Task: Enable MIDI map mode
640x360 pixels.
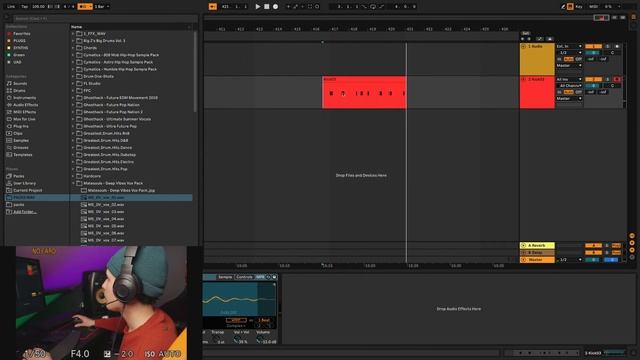Action: (593, 7)
